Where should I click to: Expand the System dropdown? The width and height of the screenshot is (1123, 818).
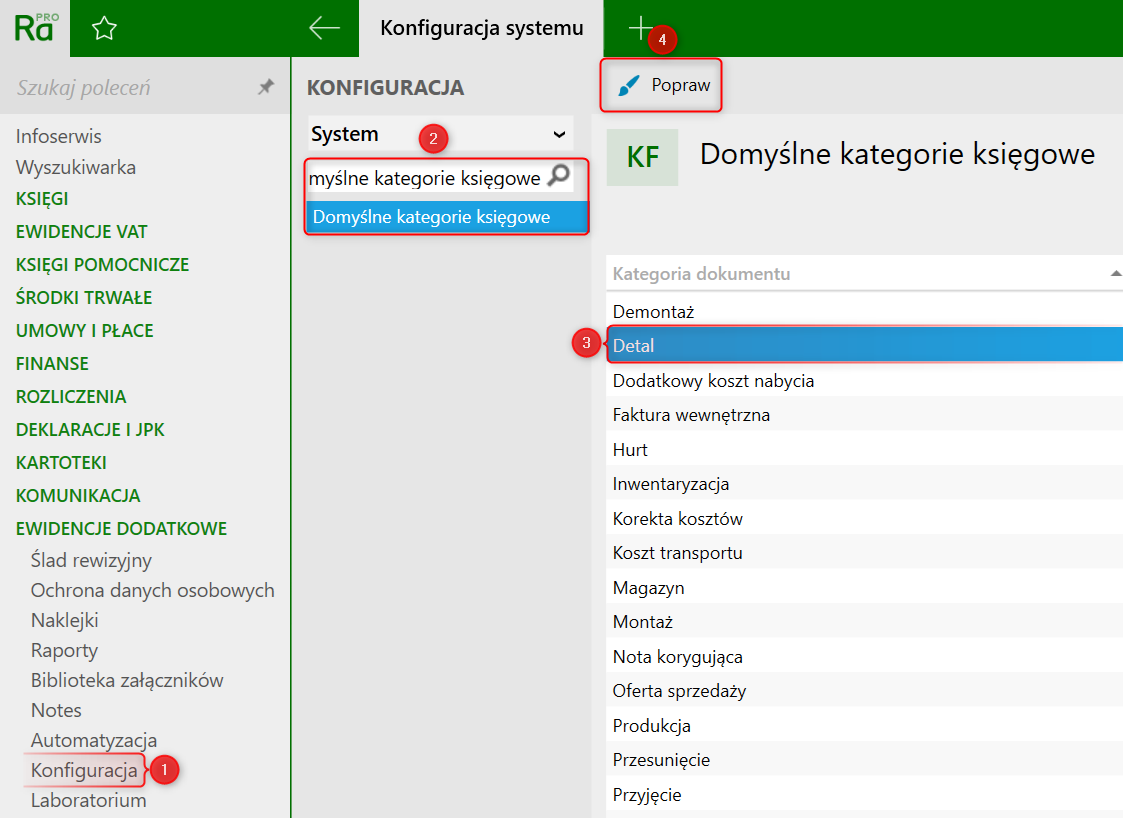click(558, 134)
